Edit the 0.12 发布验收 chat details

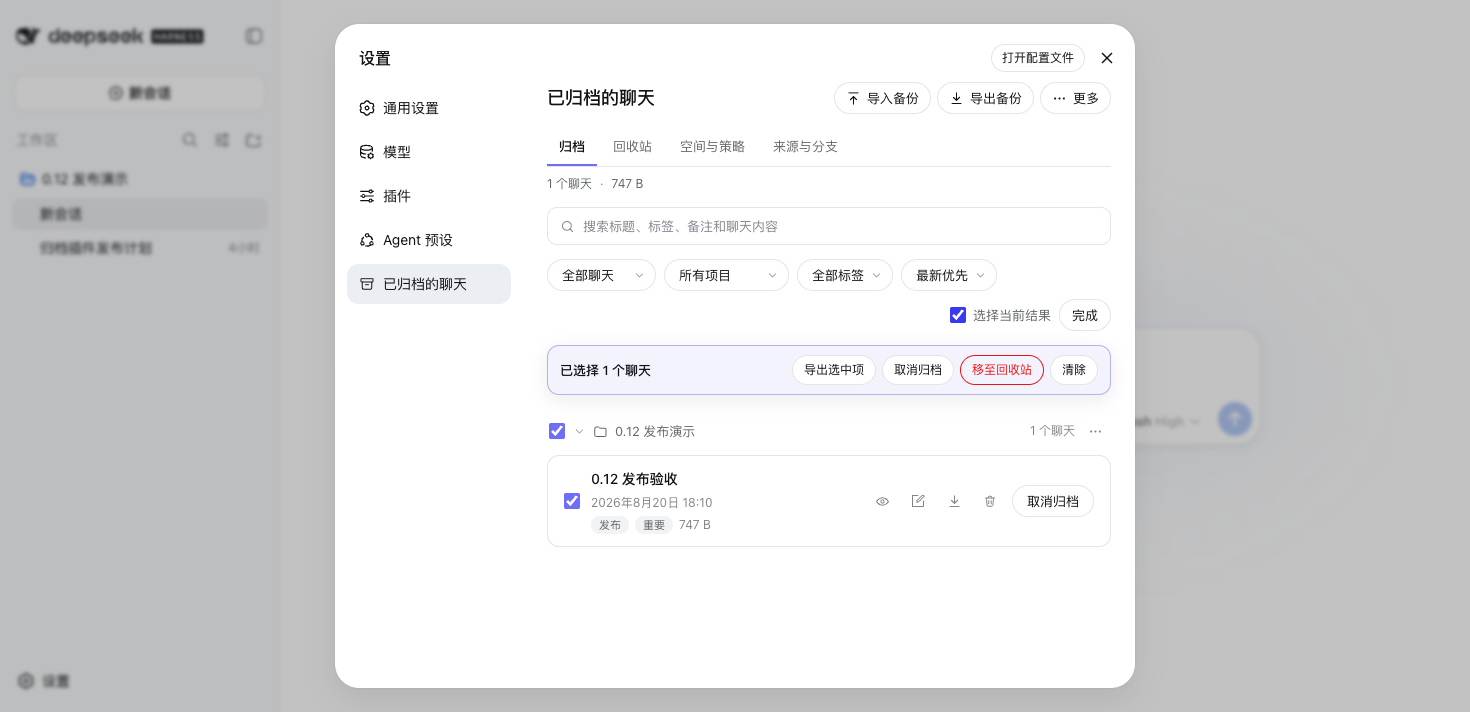(918, 501)
